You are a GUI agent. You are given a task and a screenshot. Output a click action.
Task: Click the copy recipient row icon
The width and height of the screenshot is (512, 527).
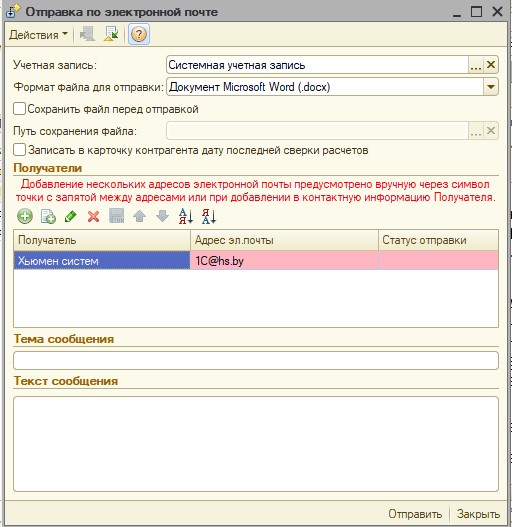[x=48, y=216]
